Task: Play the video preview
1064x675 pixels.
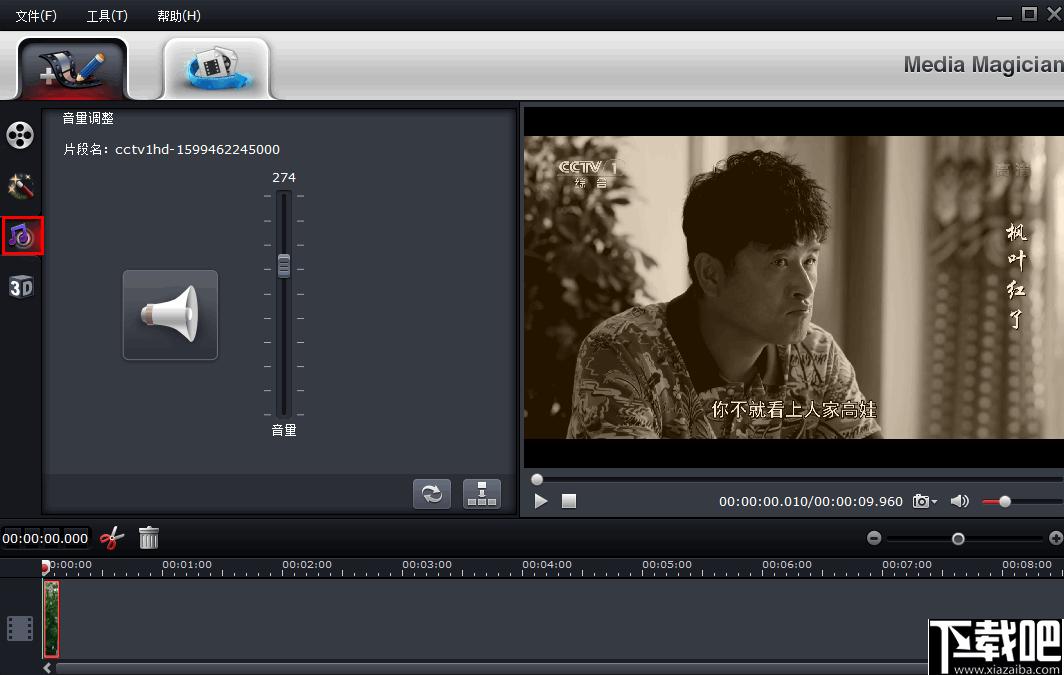Action: 541,501
